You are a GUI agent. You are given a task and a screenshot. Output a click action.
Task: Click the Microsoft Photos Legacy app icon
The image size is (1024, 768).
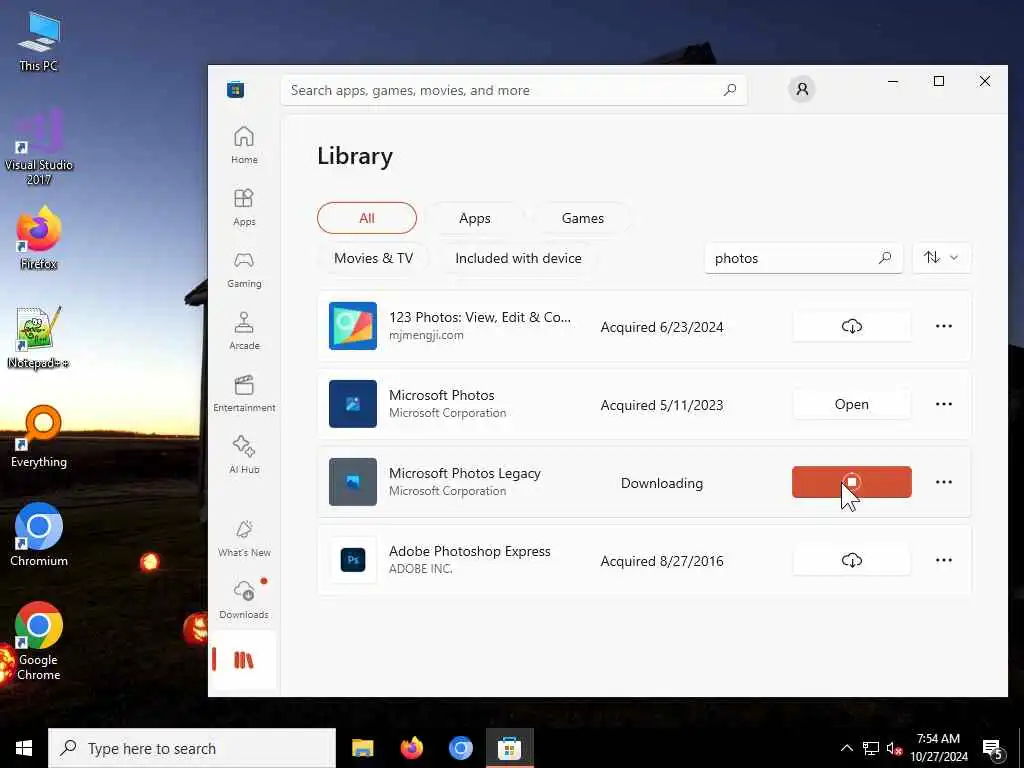click(x=353, y=482)
